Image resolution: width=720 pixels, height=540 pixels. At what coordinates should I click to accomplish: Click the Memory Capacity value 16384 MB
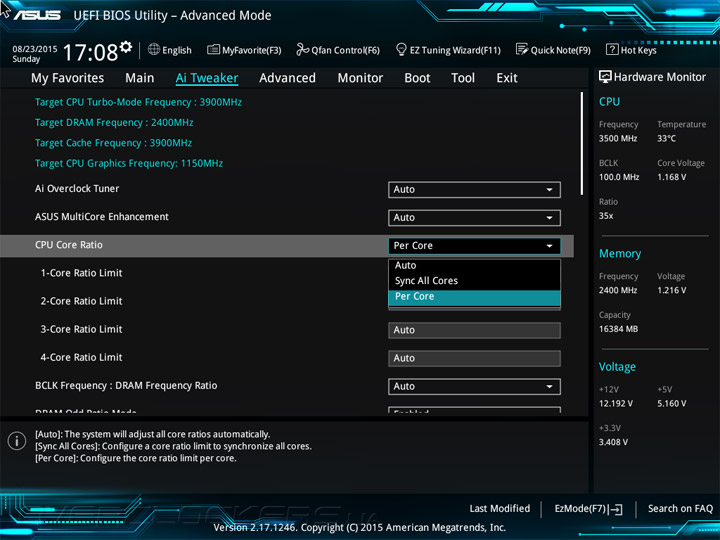coord(619,329)
